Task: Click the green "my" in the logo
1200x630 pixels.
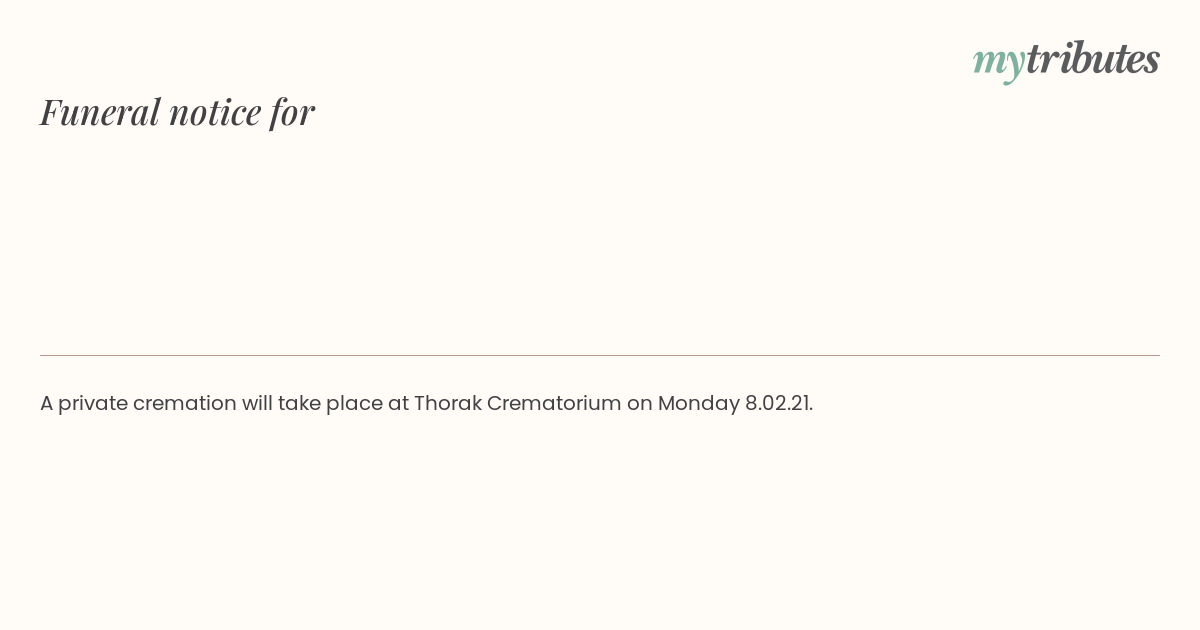Action: [998, 60]
